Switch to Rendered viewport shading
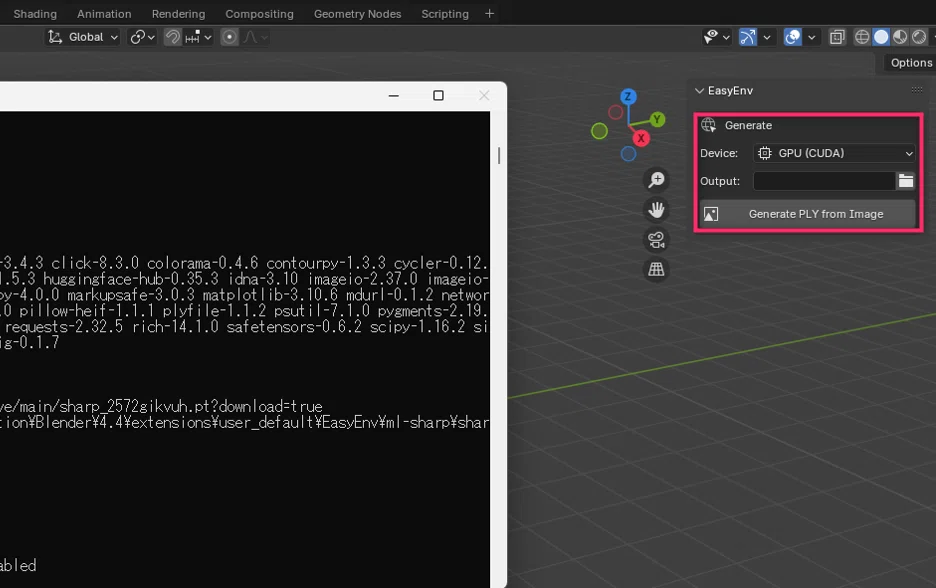This screenshot has width=936, height=588. coord(919,37)
